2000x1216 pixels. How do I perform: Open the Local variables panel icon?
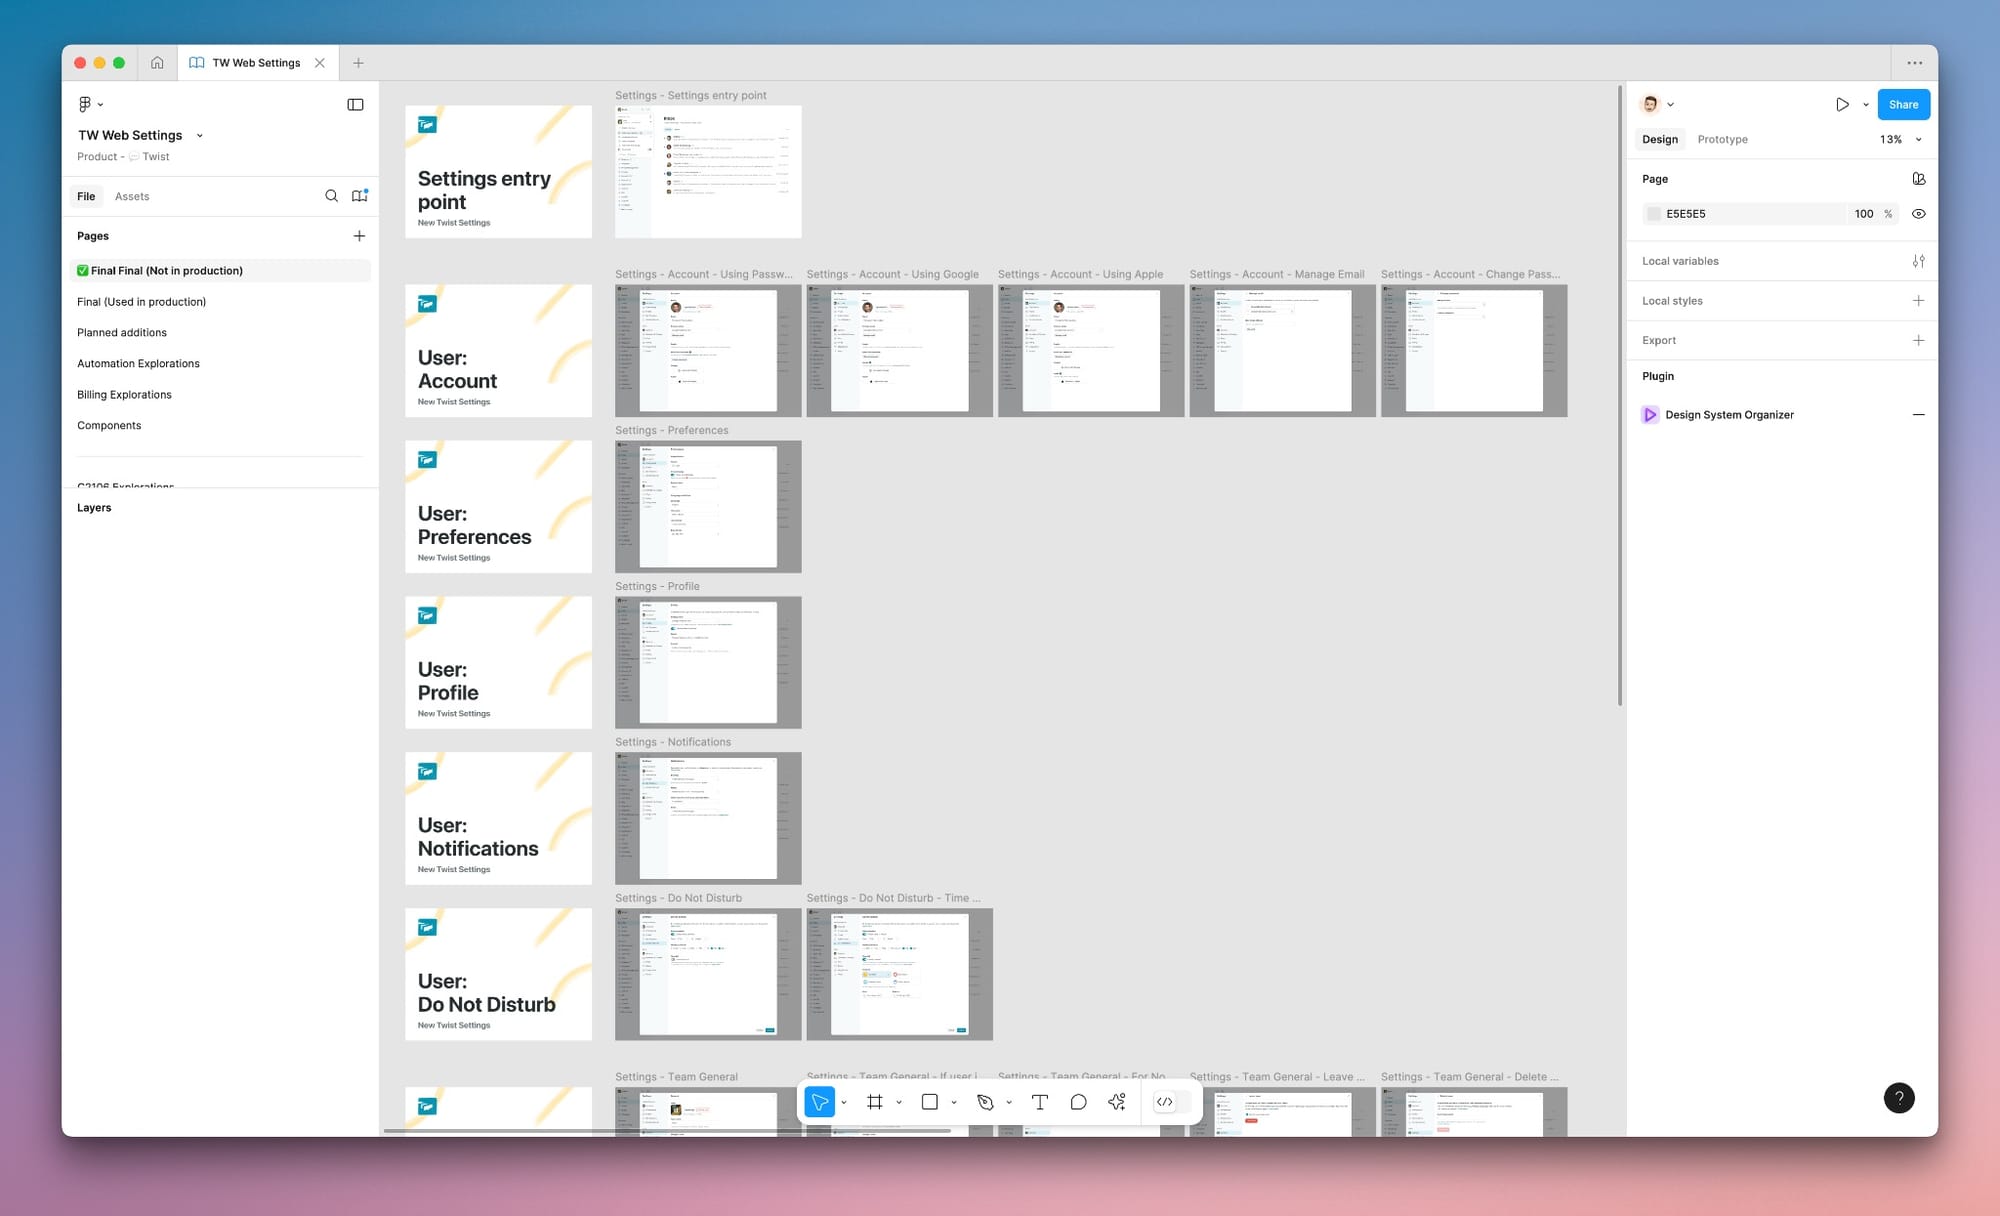pos(1918,261)
